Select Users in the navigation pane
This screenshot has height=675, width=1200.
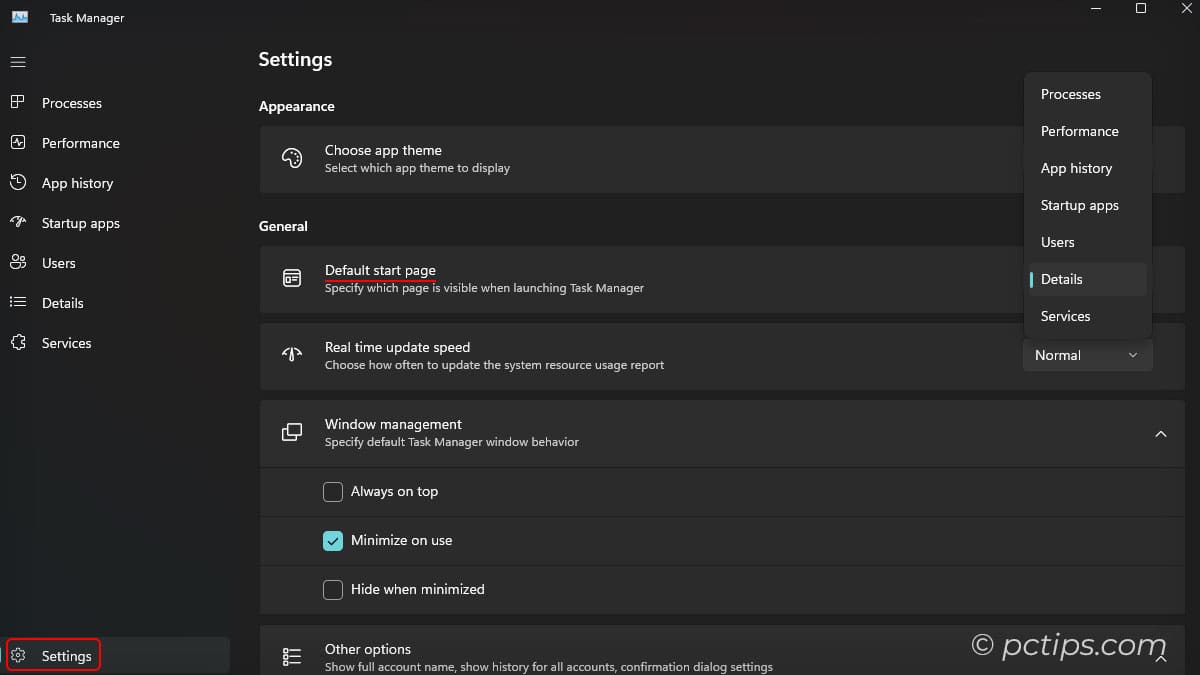tap(18, 263)
